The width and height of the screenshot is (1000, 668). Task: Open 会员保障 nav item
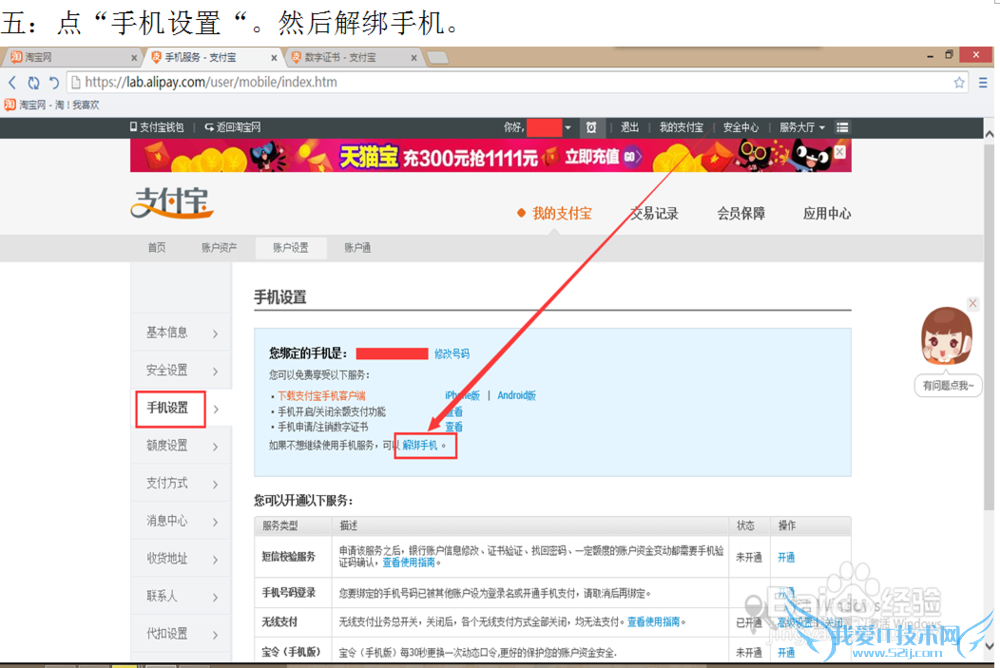740,214
